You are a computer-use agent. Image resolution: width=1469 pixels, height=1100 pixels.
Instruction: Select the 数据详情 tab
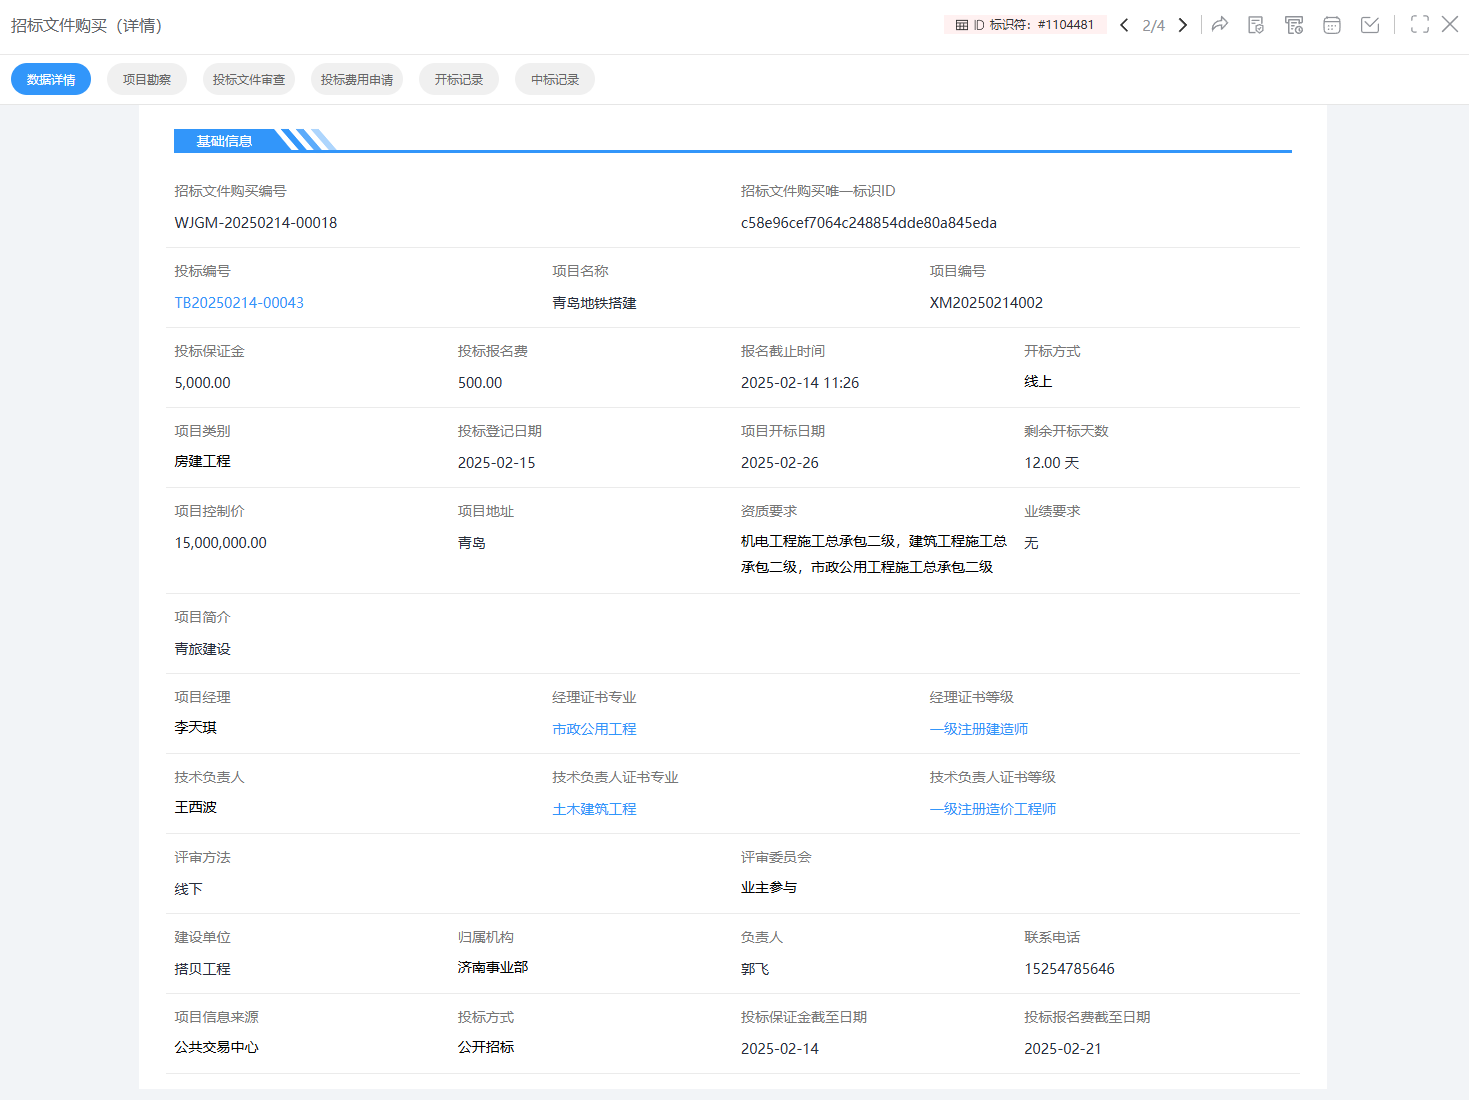(51, 80)
